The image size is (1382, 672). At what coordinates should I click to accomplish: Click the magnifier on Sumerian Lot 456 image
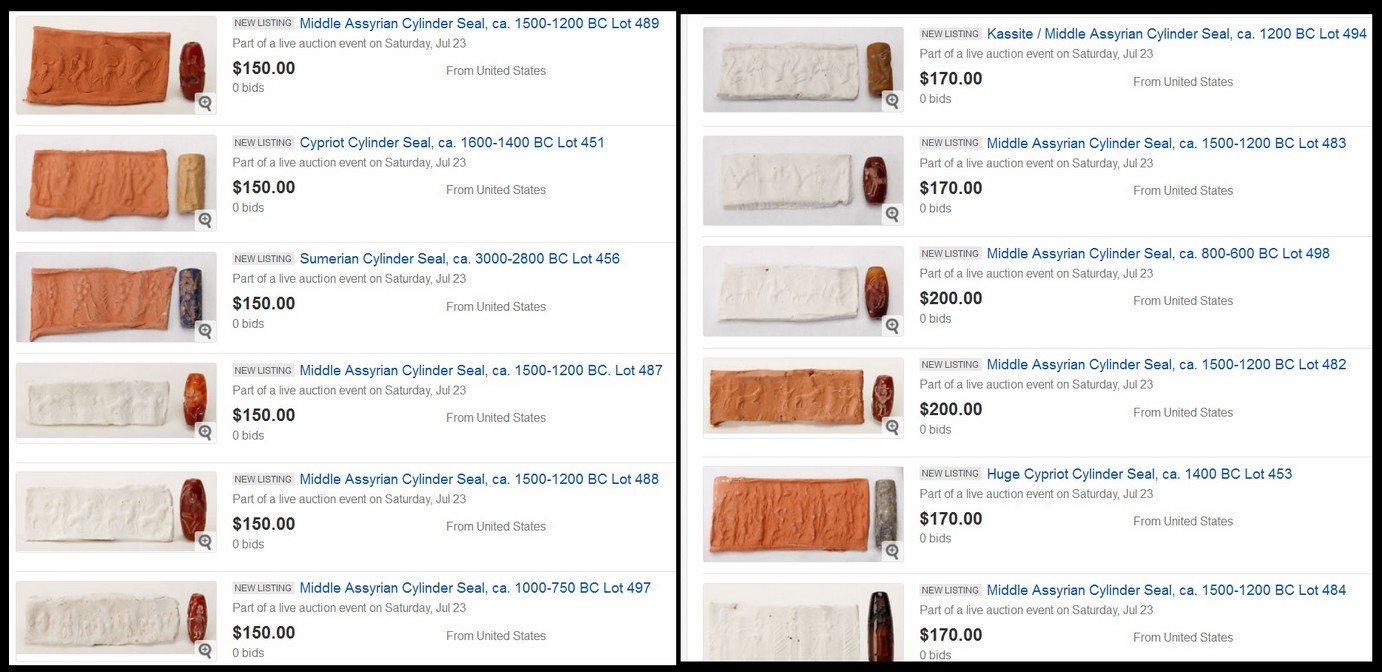pyautogui.click(x=205, y=330)
